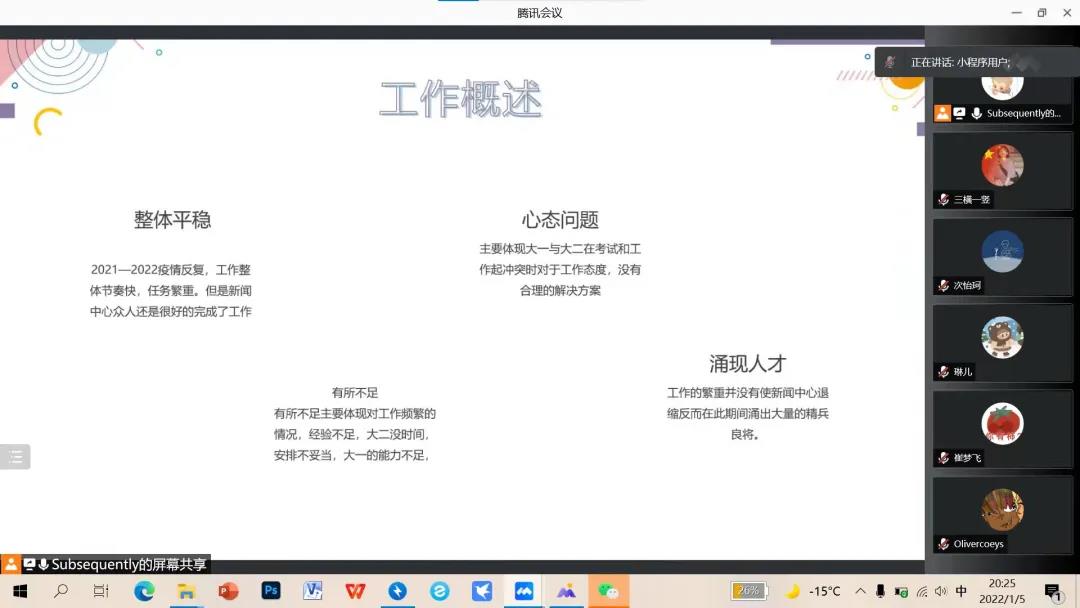The image size is (1080, 608).
Task: Open the notification center
Action: click(1052, 591)
